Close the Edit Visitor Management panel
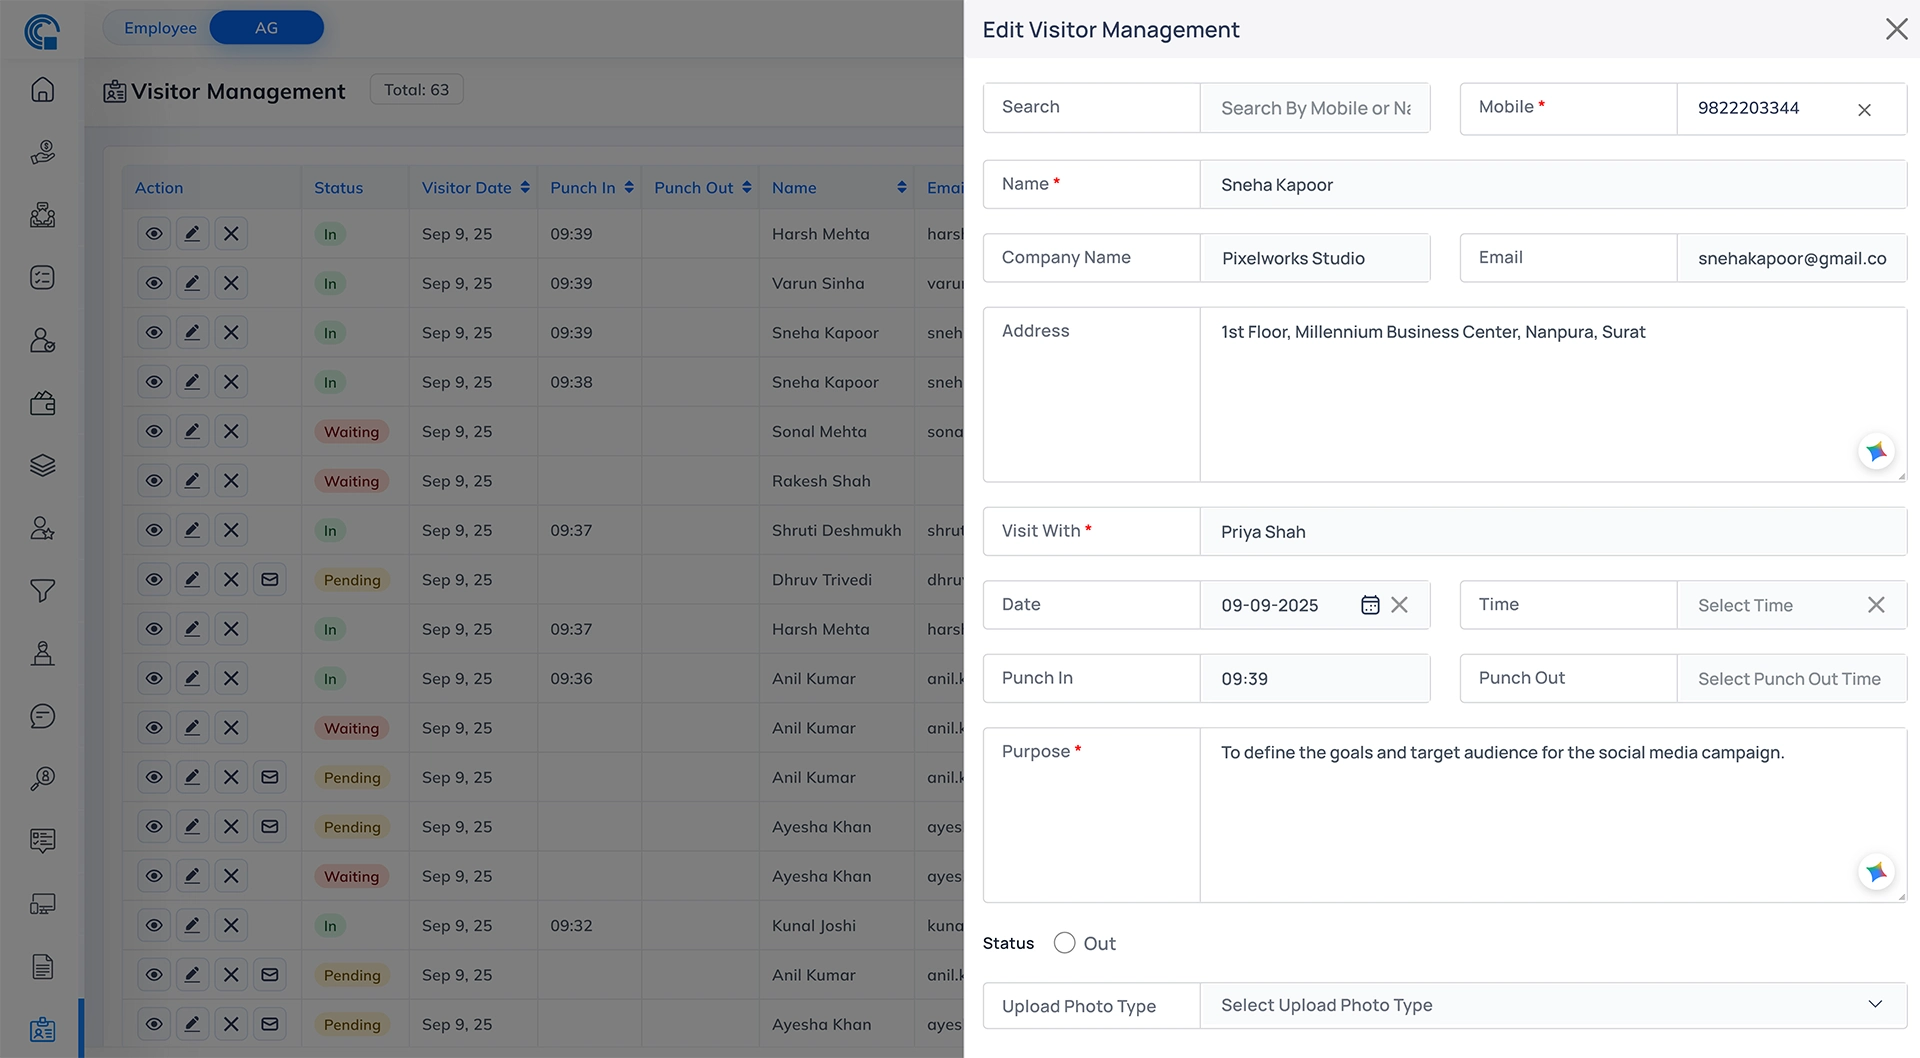The height and width of the screenshot is (1058, 1920). tap(1896, 29)
